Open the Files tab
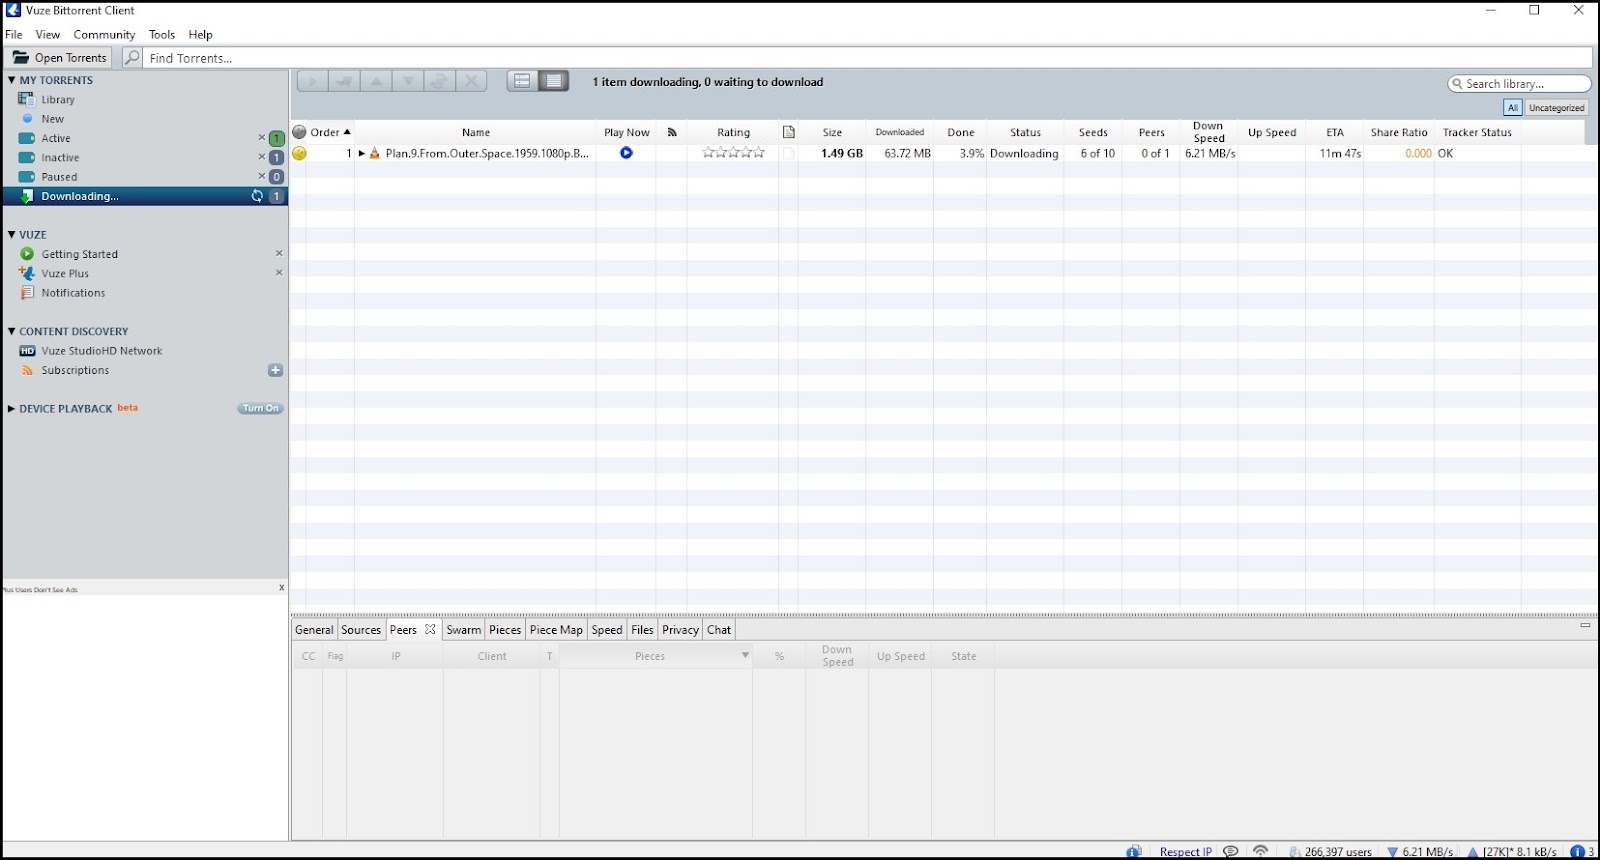The image size is (1600, 860). (x=642, y=630)
